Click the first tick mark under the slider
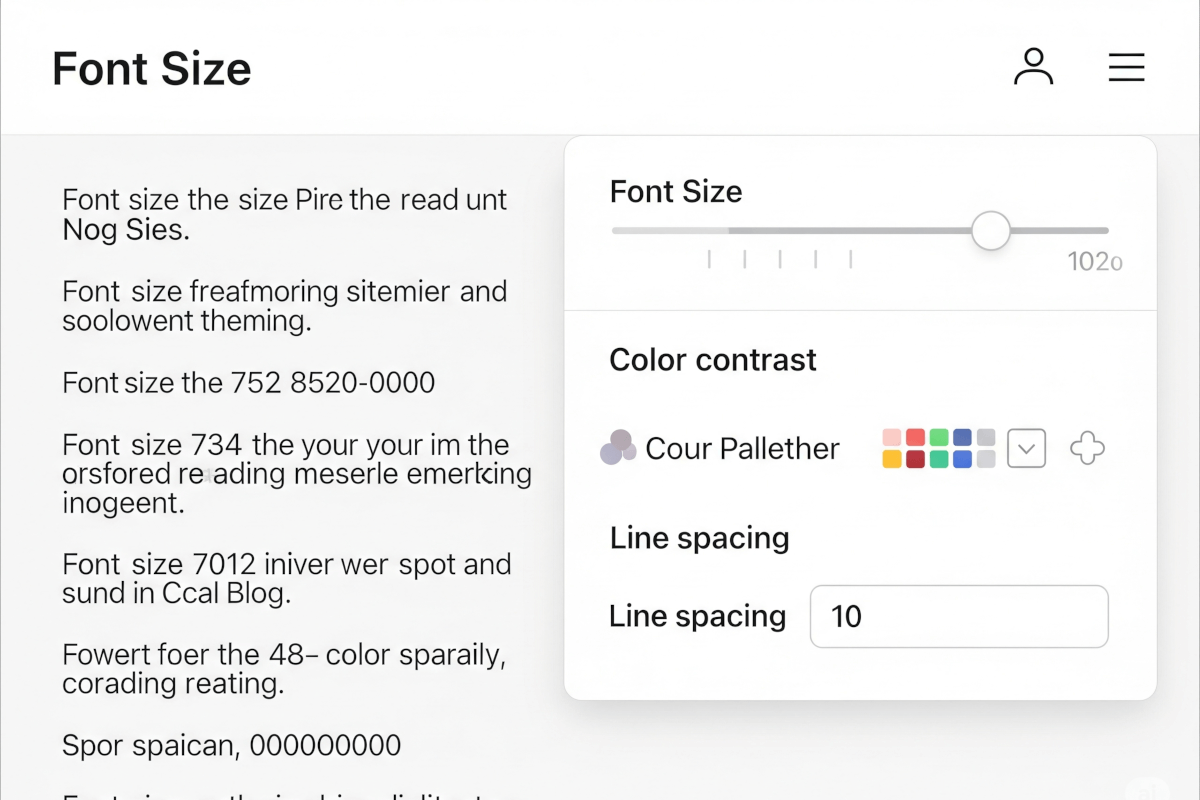 tap(709, 259)
